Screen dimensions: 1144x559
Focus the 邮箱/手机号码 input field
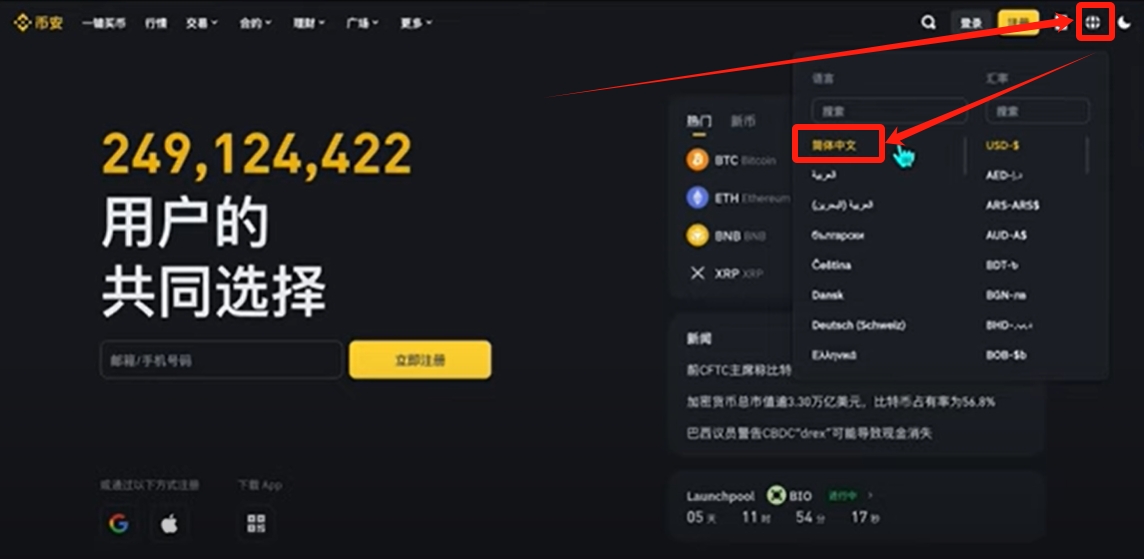[222, 360]
